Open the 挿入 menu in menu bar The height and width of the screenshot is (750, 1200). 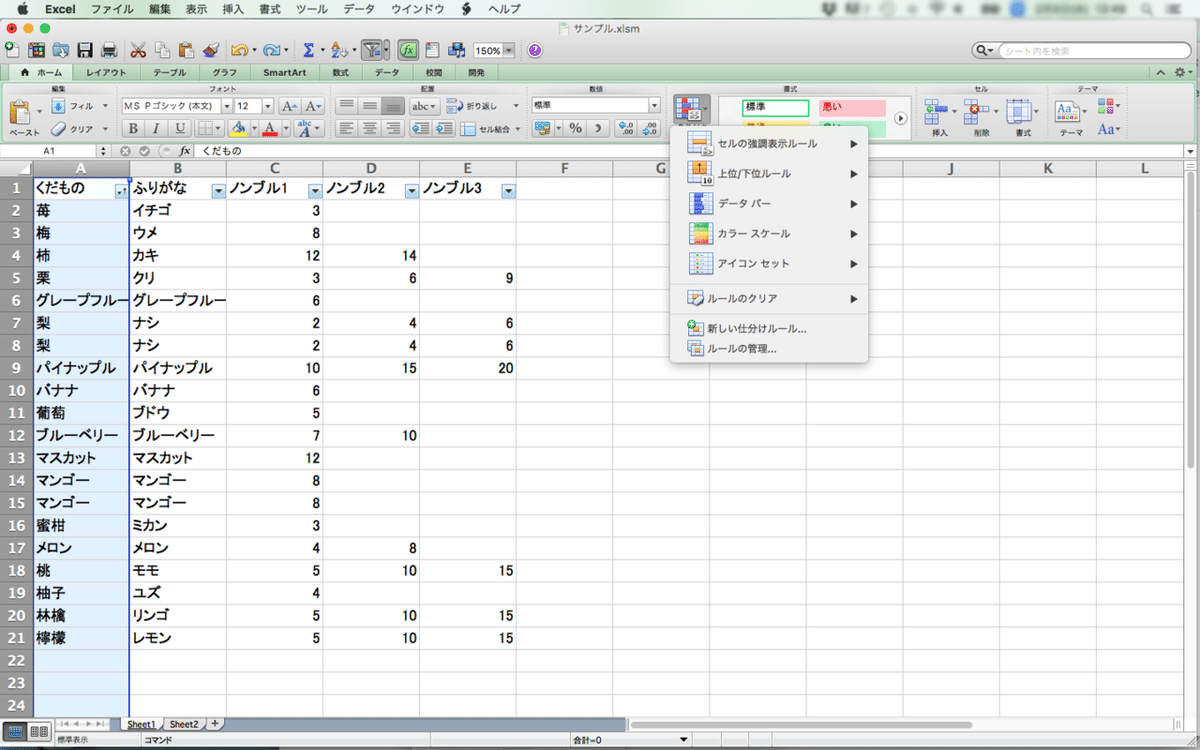[x=232, y=9]
